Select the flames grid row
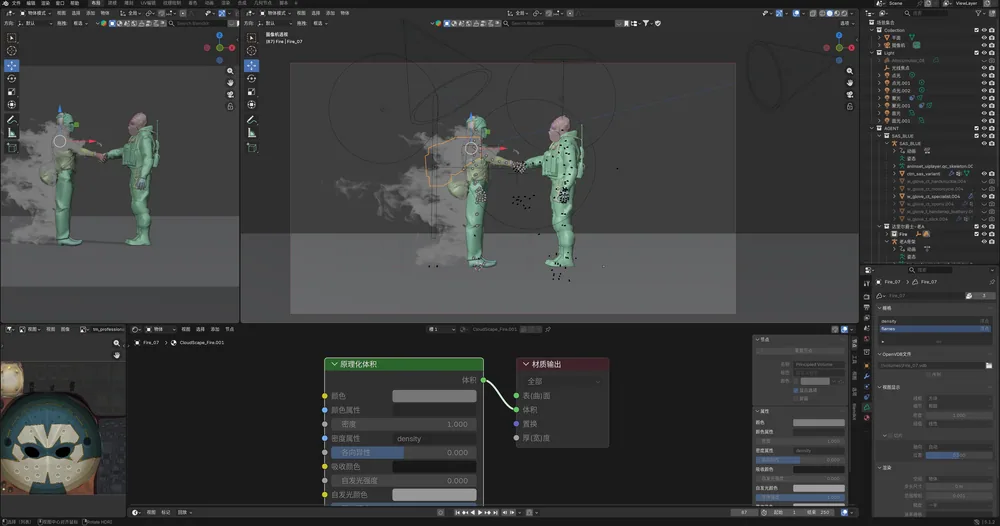 point(934,329)
